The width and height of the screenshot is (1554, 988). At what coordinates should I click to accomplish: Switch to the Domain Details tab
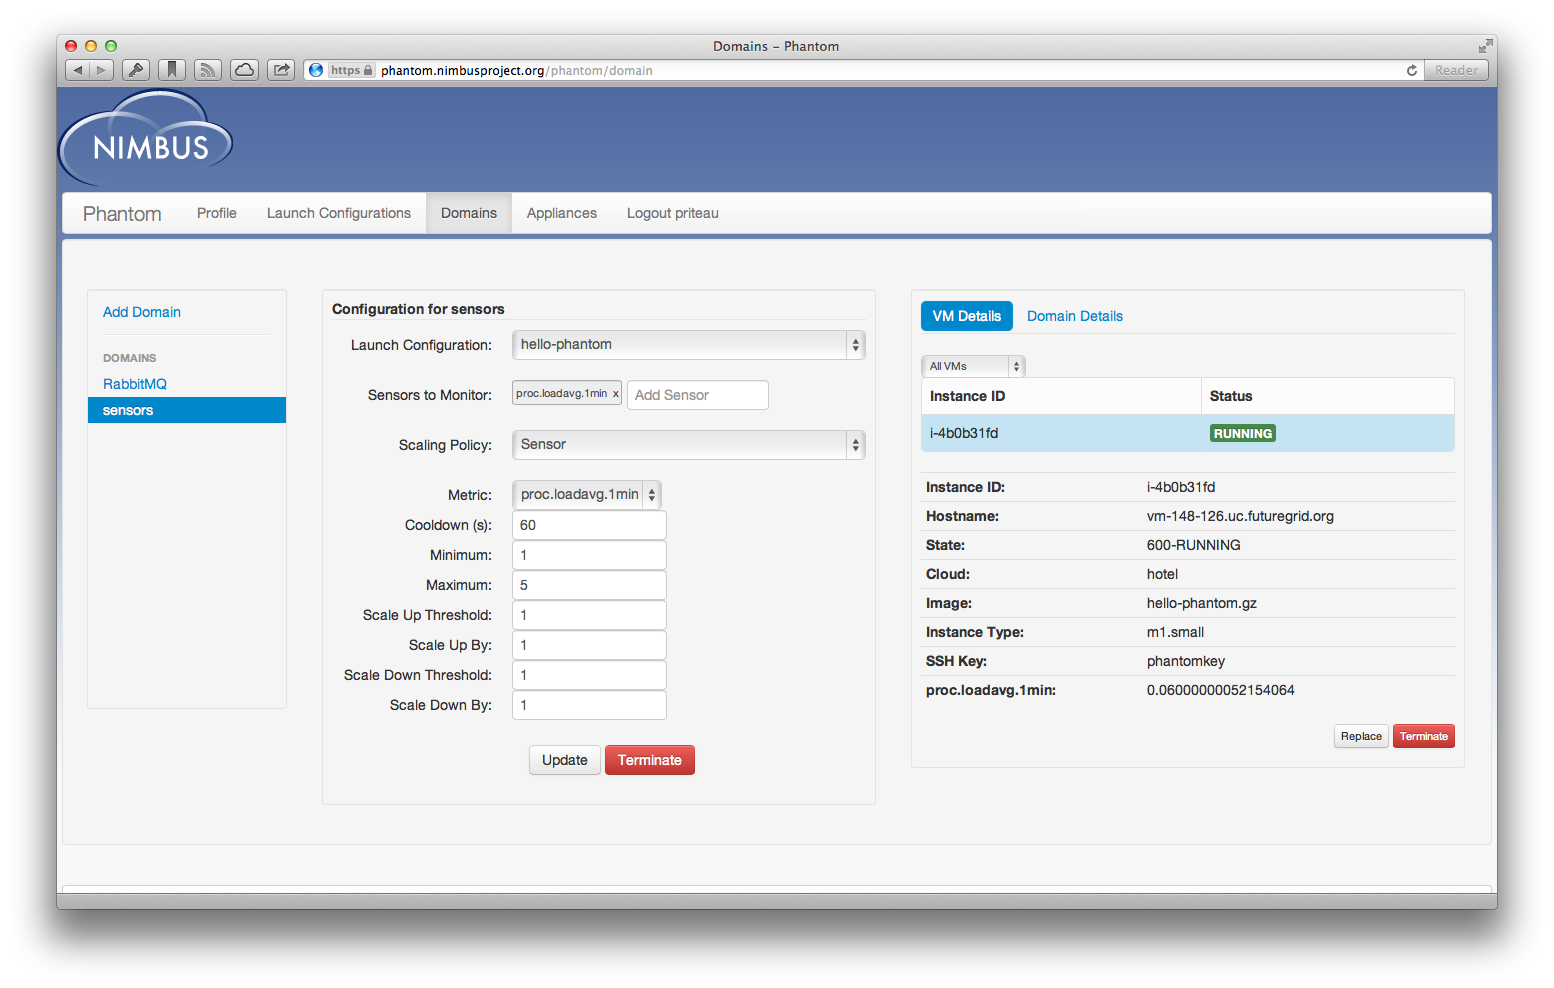(1075, 316)
